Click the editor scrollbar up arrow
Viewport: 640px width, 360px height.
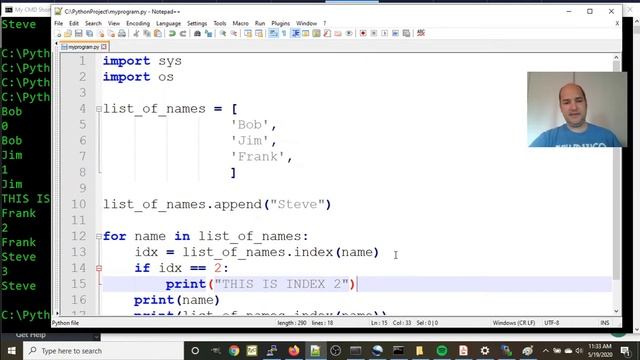[x=616, y=58]
